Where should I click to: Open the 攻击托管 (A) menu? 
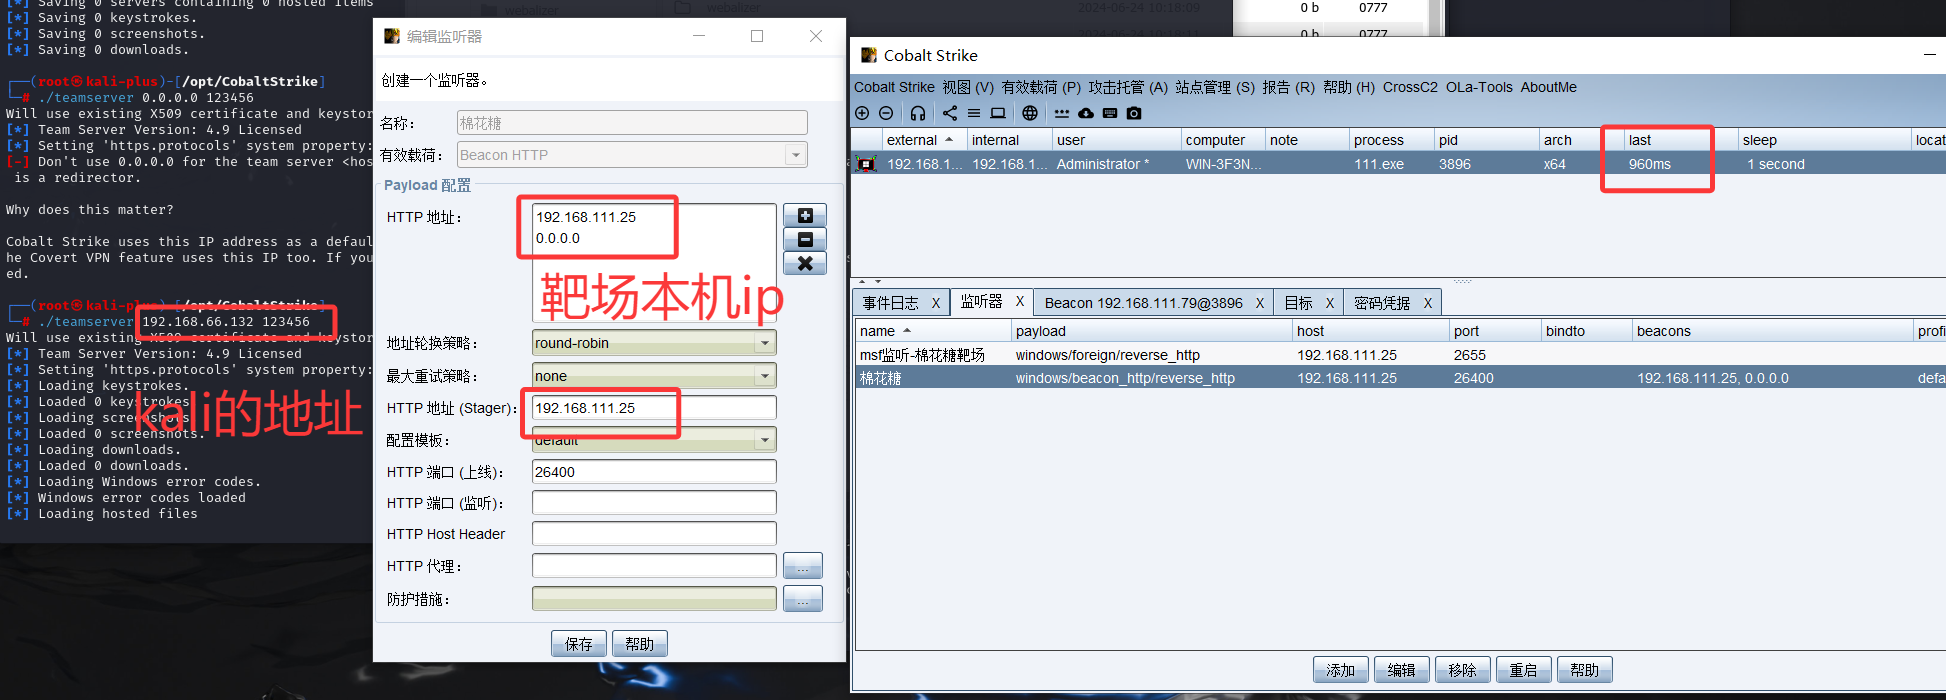click(x=1128, y=87)
